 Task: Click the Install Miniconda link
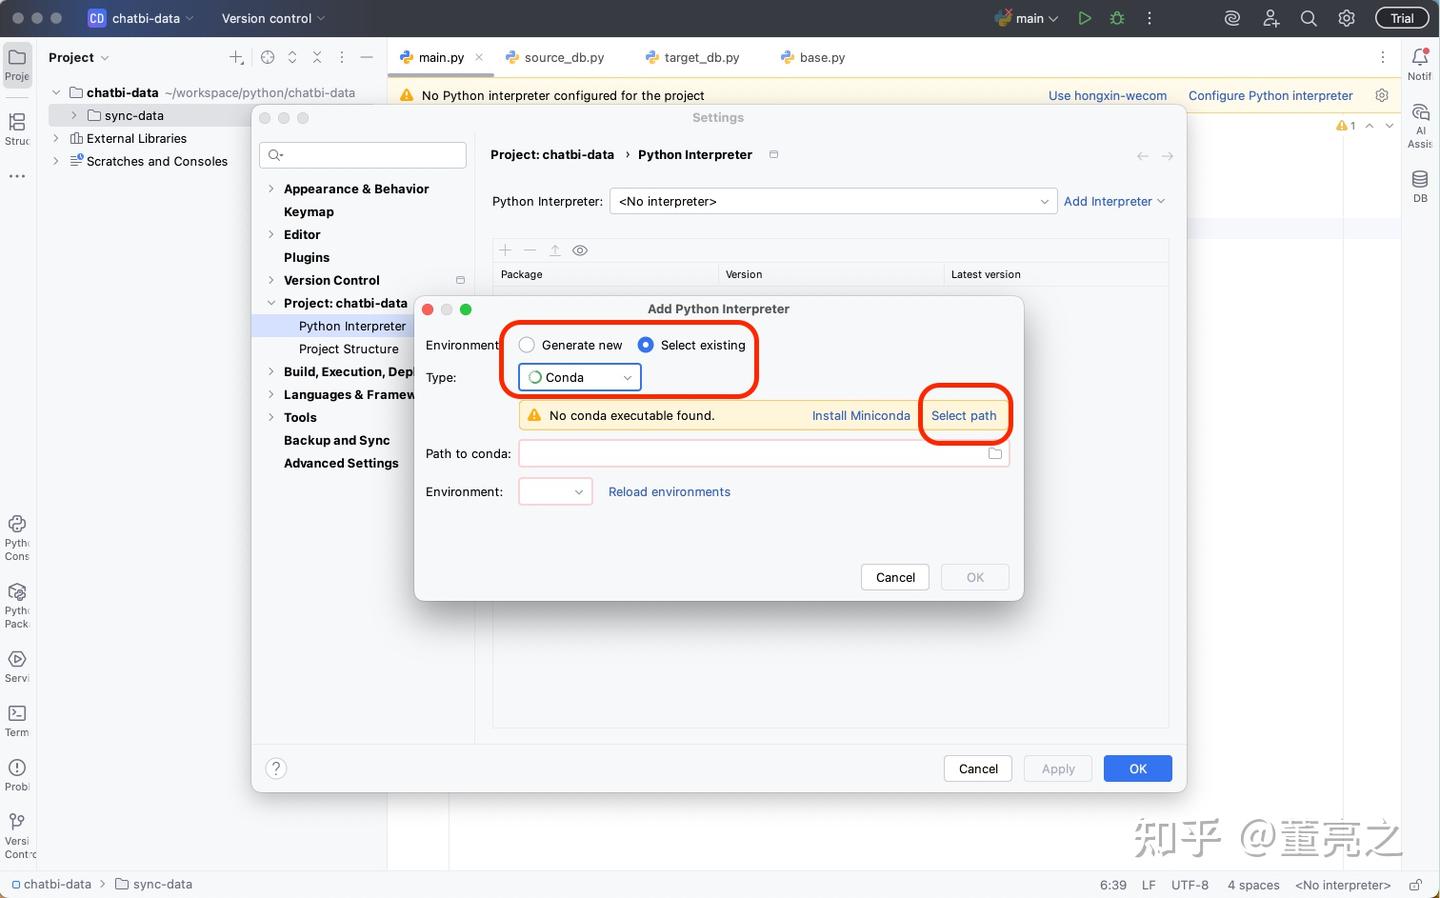click(x=861, y=416)
